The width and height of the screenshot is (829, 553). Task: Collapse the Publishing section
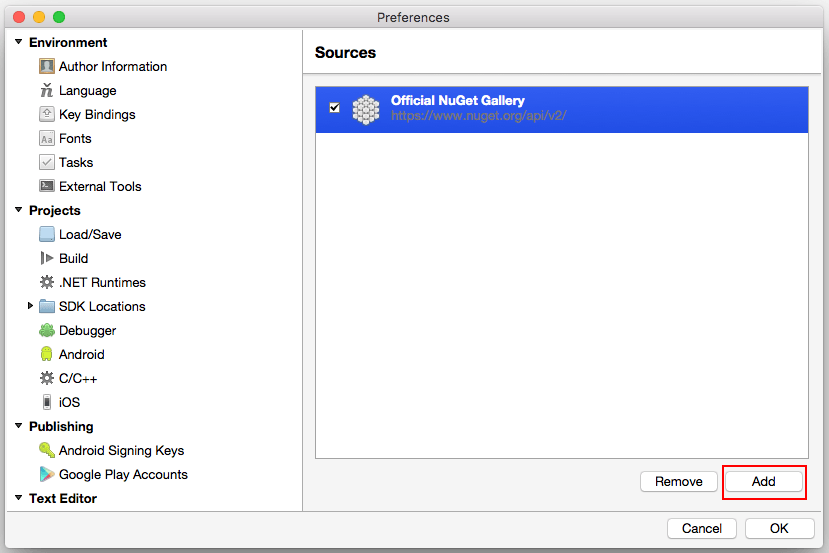19,426
